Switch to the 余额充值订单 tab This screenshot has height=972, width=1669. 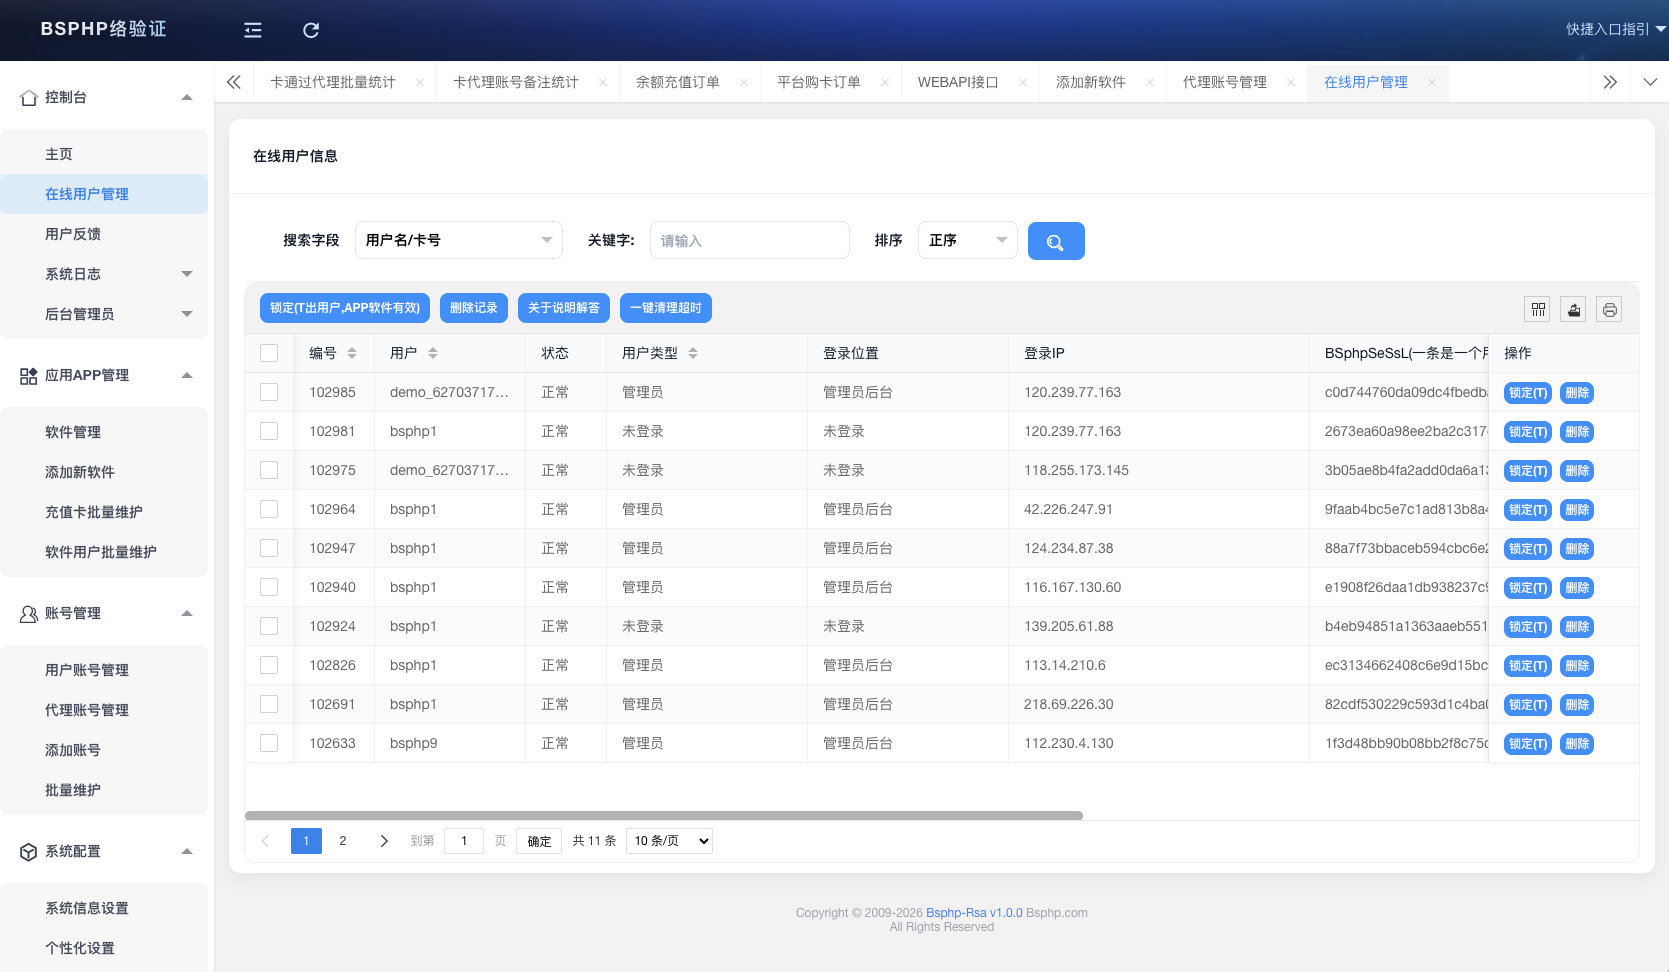point(678,82)
